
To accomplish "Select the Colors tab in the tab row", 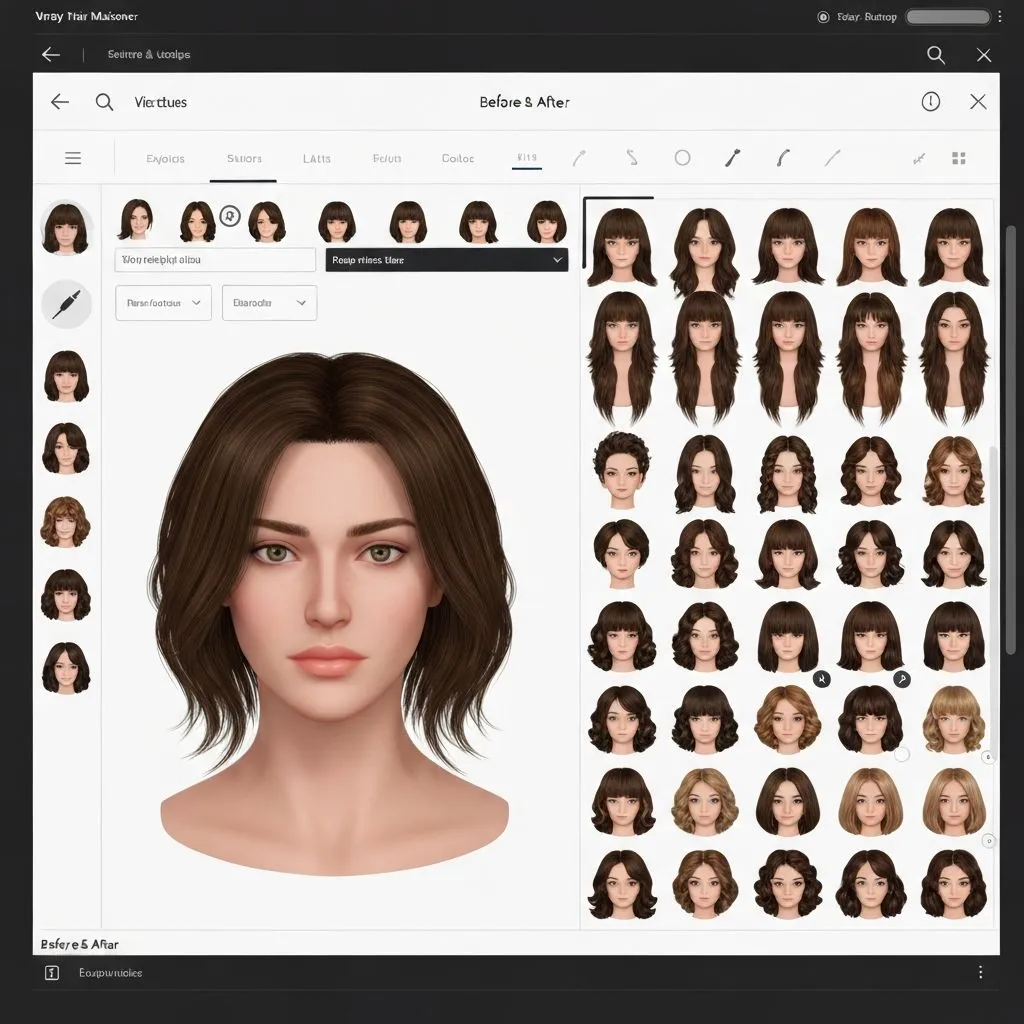I will pyautogui.click(x=457, y=158).
